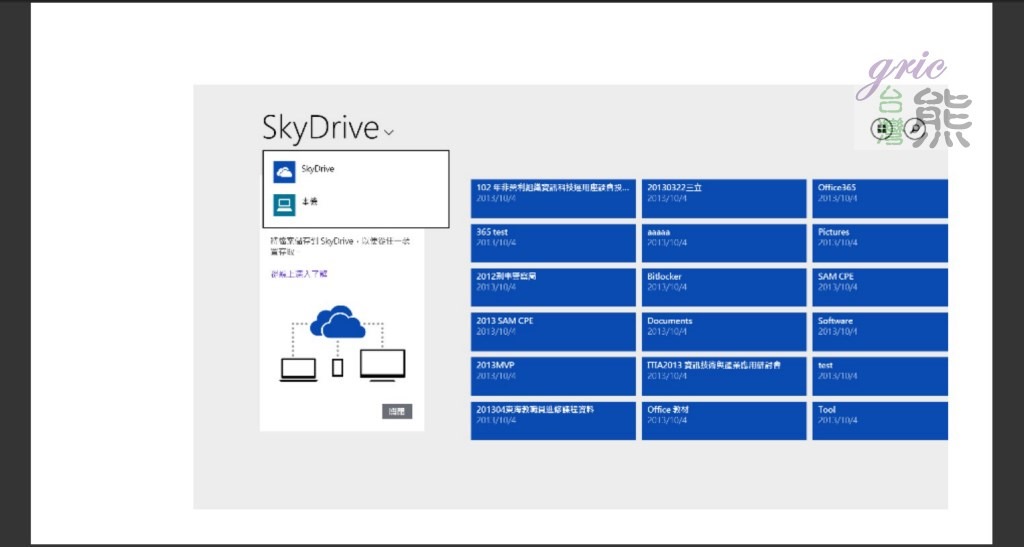The height and width of the screenshot is (547, 1024).
Task: Open the 365 test folder tile
Action: coord(553,243)
